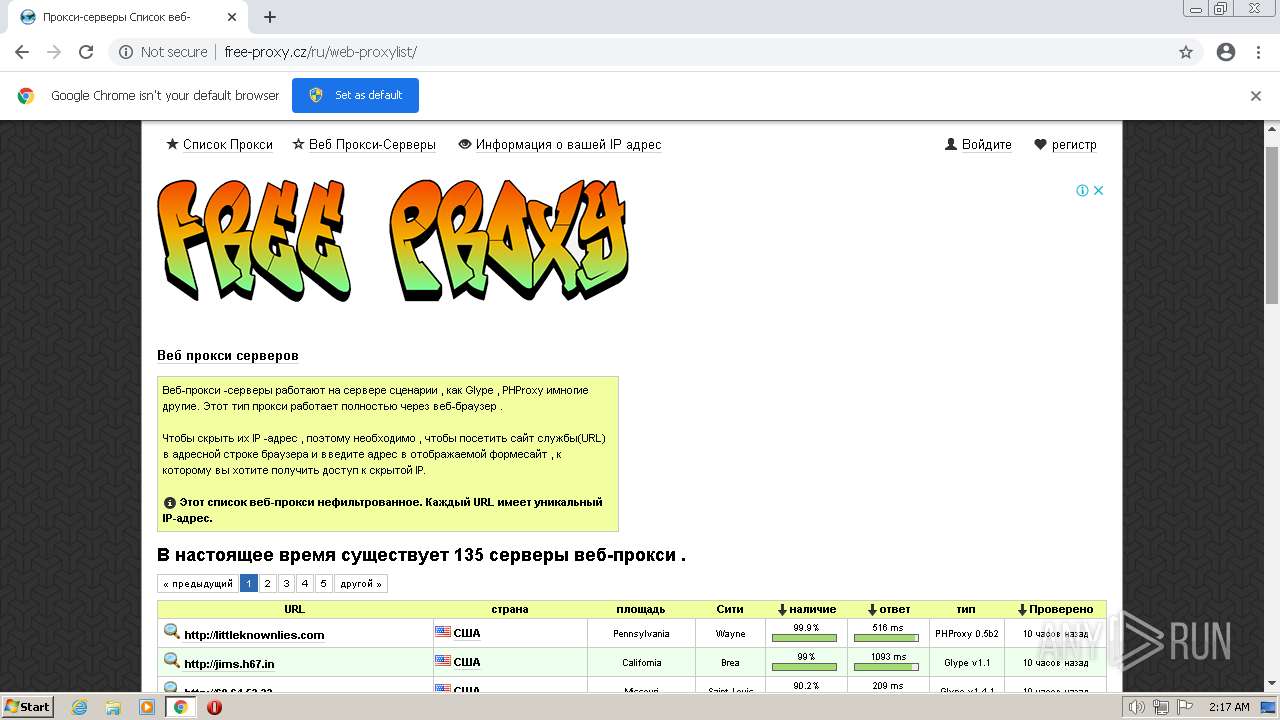Bookmark this page with the star icon
This screenshot has width=1280, height=720.
(1186, 52)
